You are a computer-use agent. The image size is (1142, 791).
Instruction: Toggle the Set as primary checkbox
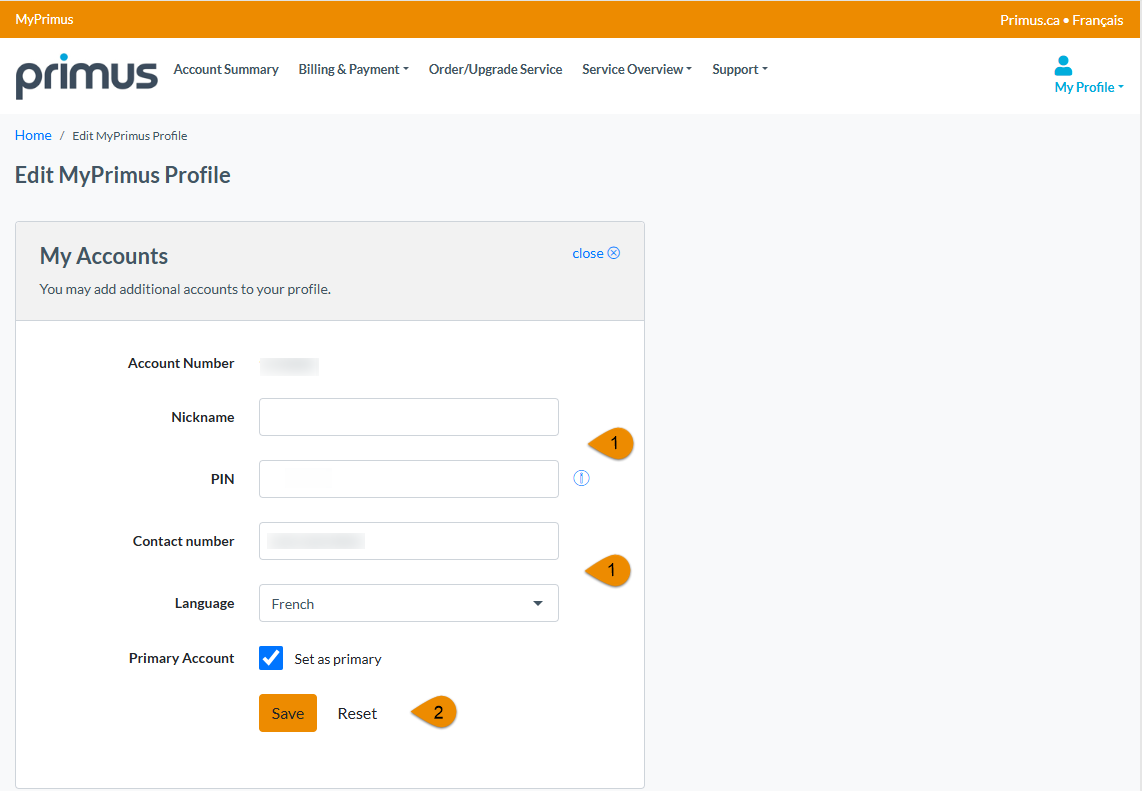271,658
